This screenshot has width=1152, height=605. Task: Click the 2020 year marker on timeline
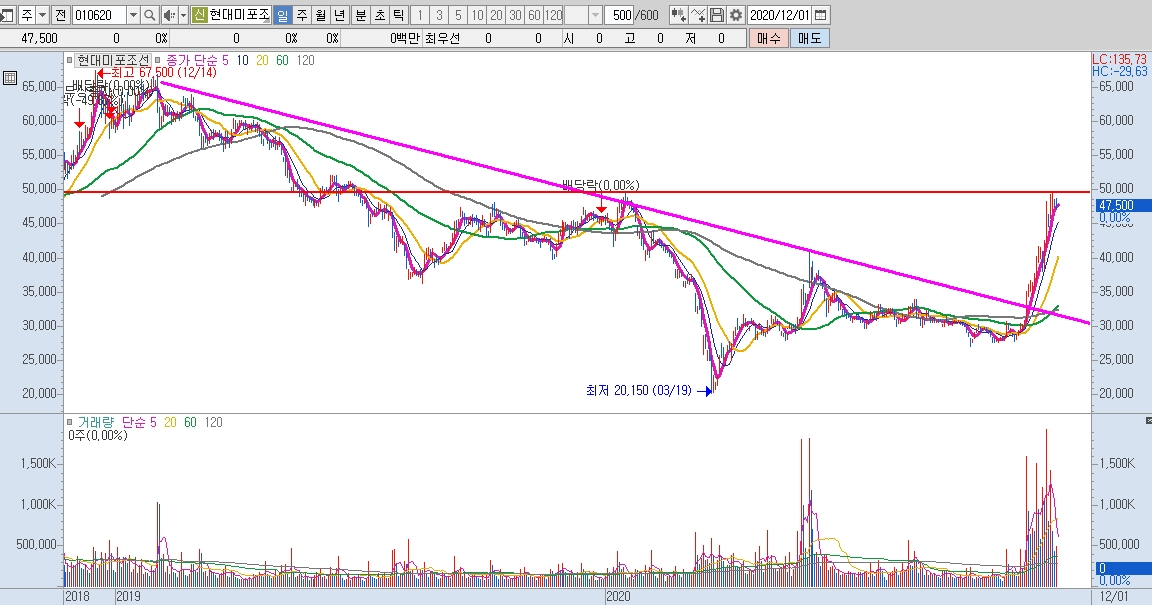coord(618,596)
